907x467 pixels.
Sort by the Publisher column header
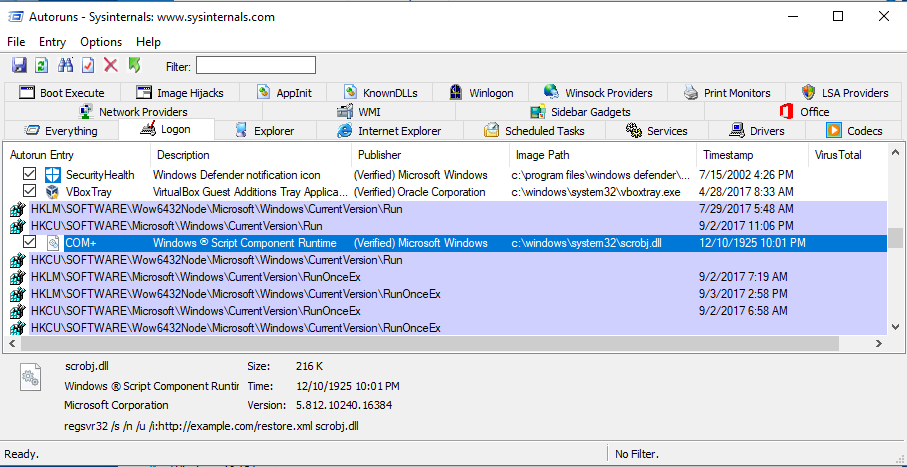pyautogui.click(x=430, y=155)
